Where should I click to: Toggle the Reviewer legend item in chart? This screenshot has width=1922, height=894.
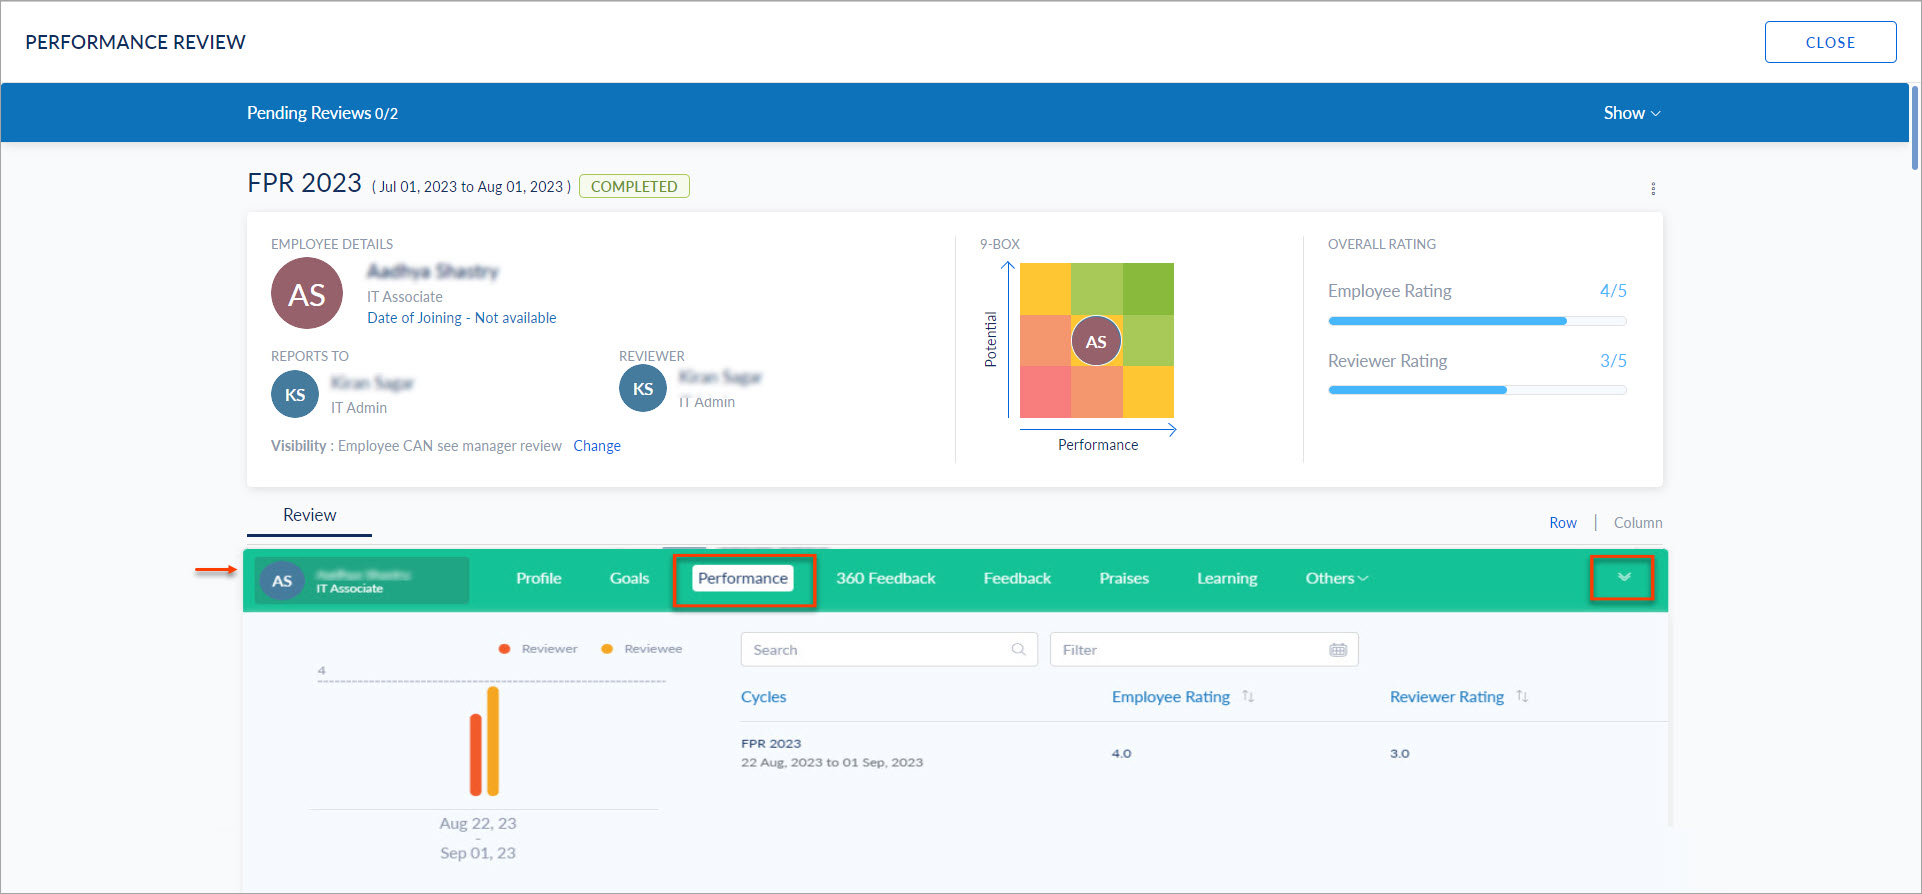point(538,649)
